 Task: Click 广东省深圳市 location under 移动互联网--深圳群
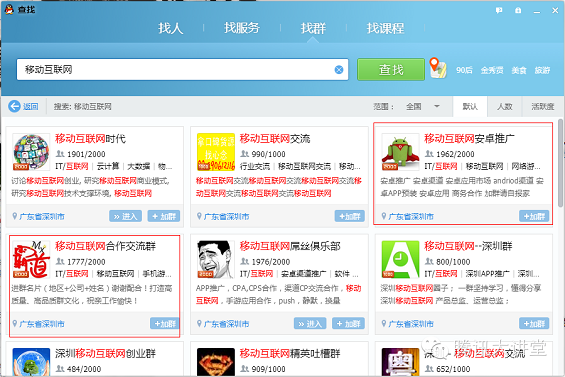point(411,324)
